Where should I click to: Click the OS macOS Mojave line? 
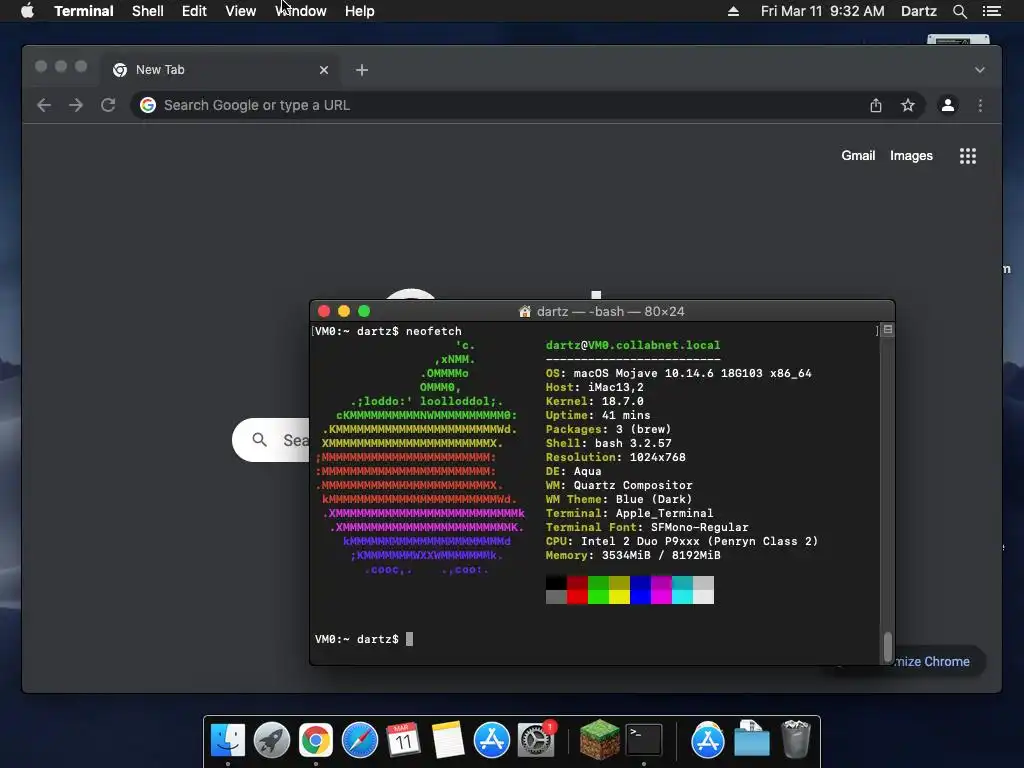click(679, 373)
